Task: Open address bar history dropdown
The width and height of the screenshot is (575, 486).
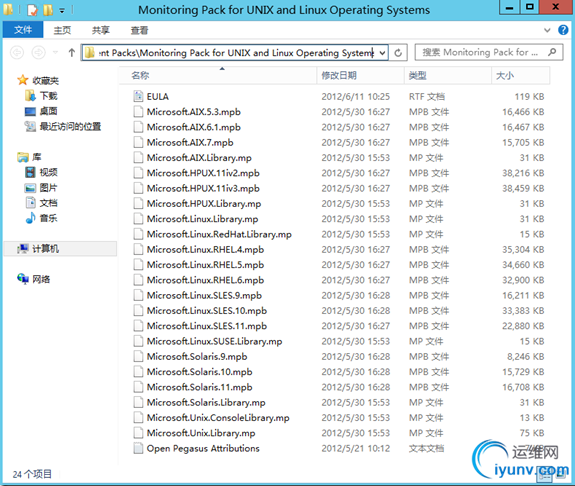Action: [382, 53]
